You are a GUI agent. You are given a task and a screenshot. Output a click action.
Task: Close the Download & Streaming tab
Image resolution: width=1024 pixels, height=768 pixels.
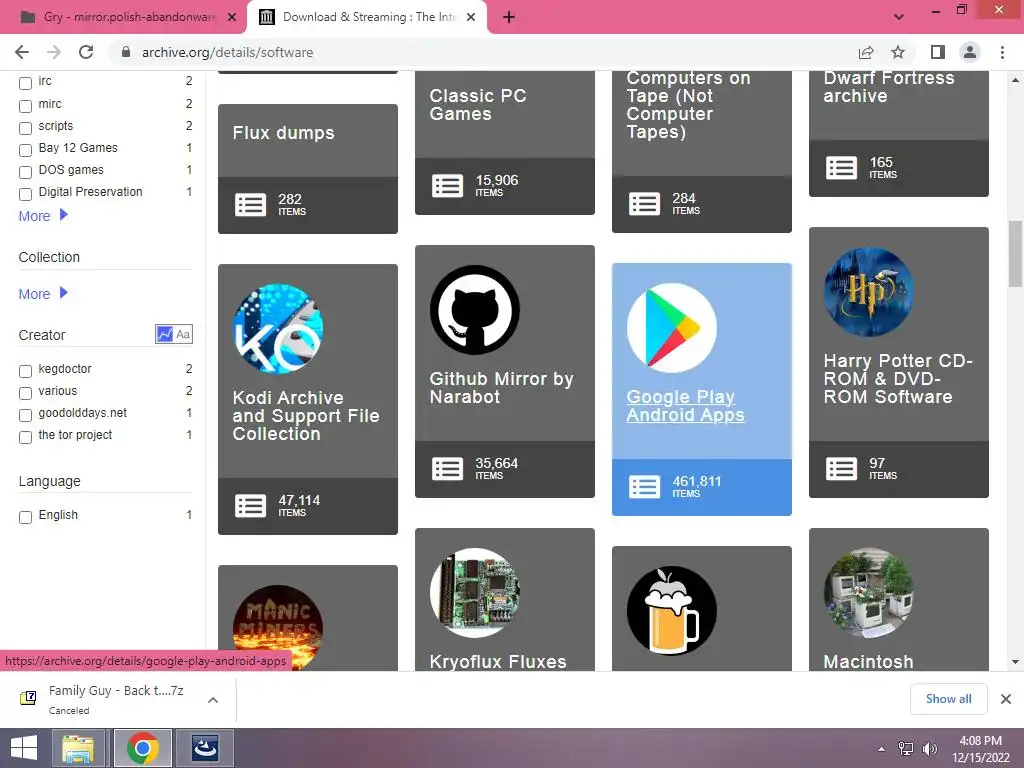pyautogui.click(x=471, y=17)
